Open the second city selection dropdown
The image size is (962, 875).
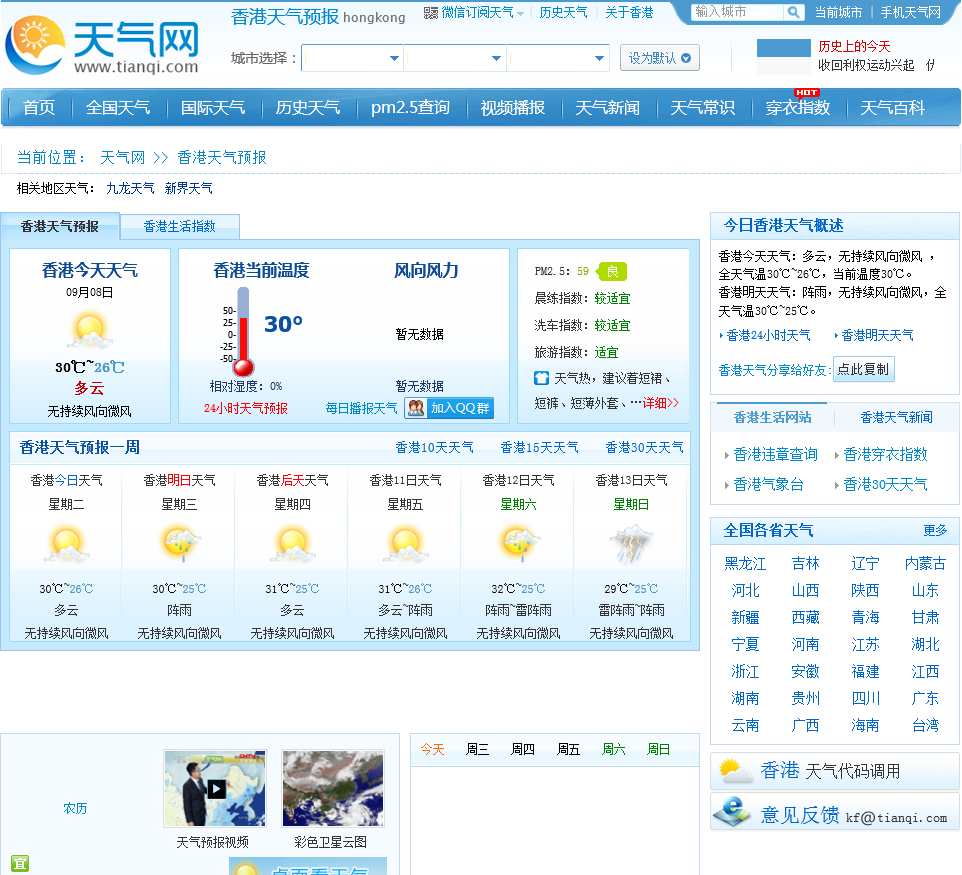(x=455, y=58)
